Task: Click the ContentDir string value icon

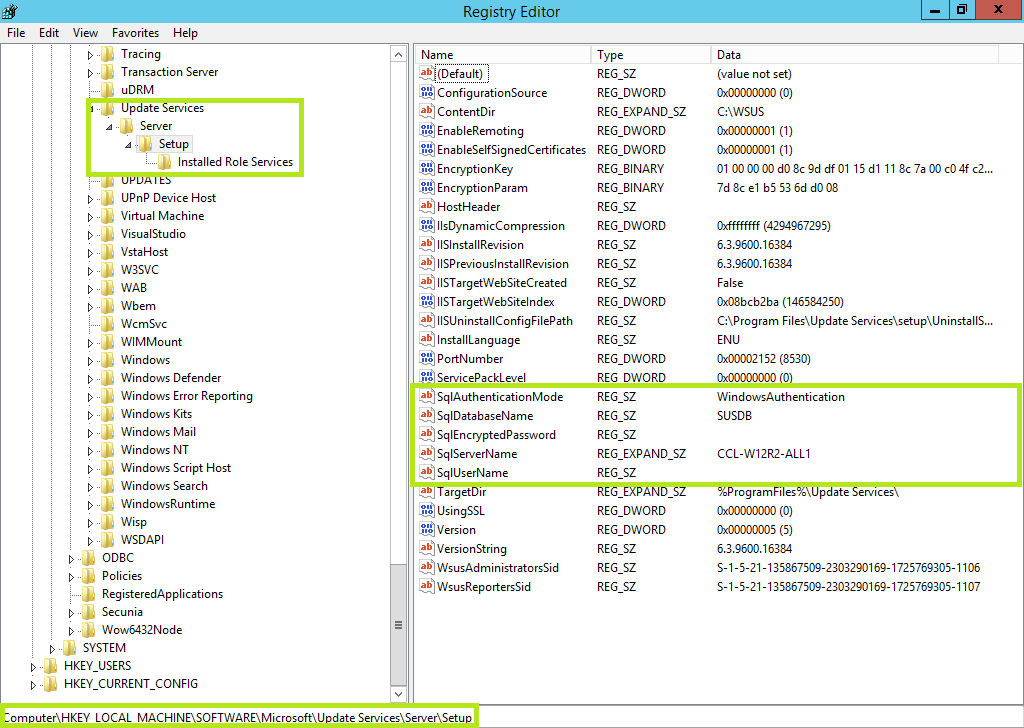Action: pyautogui.click(x=426, y=111)
